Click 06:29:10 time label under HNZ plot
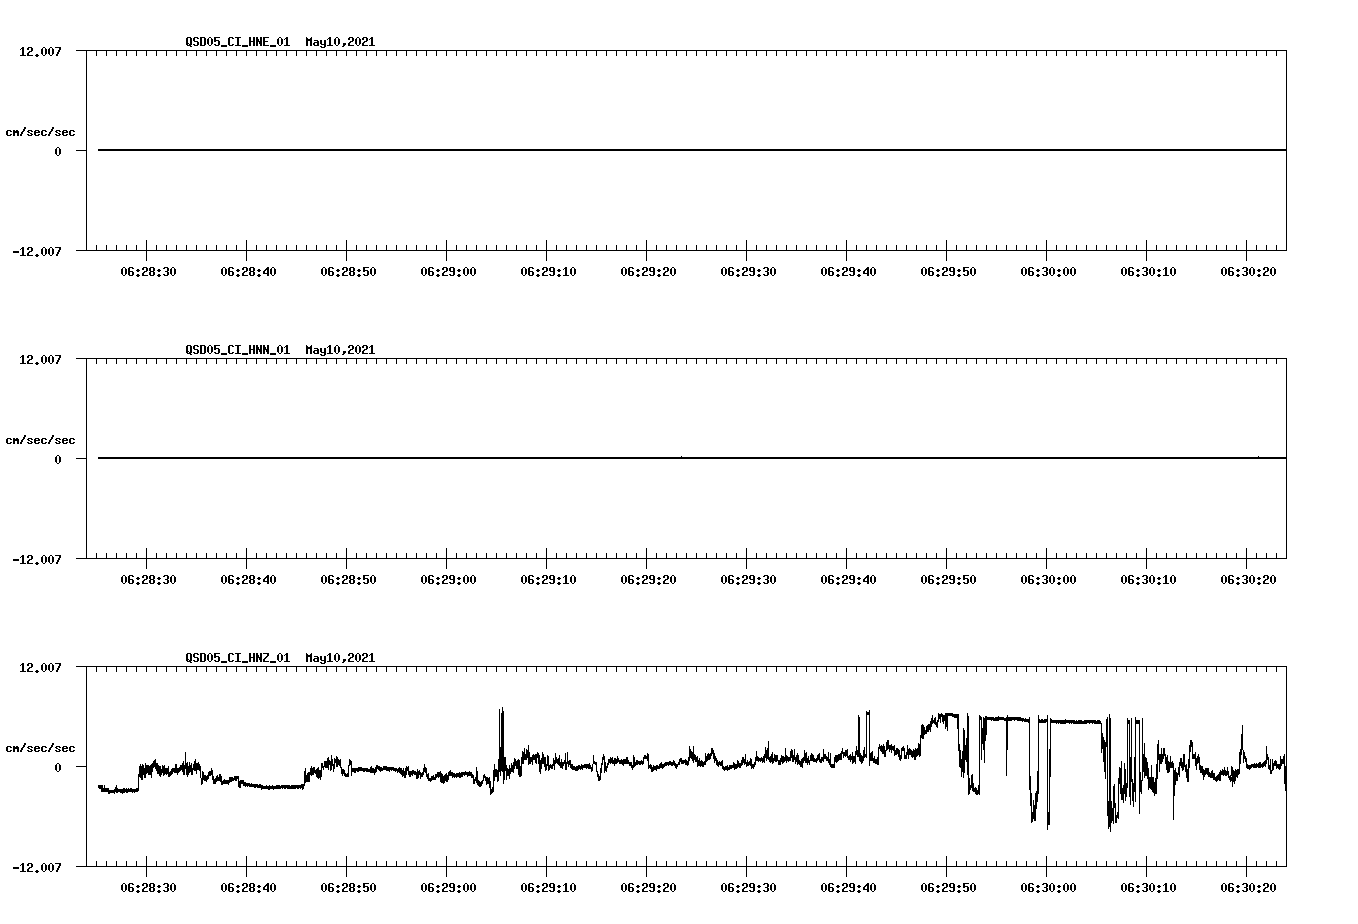Screen dimensions: 1358x924 548,887
